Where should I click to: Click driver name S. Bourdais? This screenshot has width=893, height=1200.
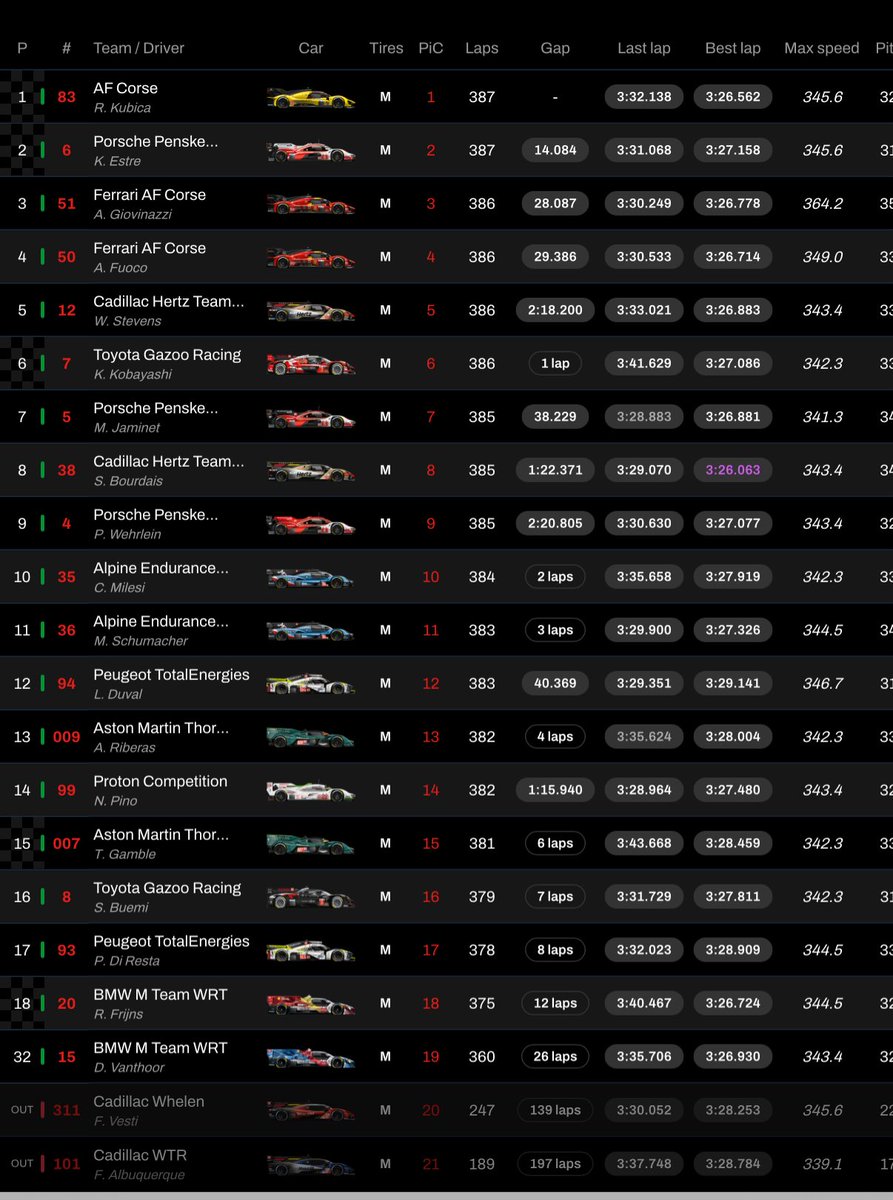128,481
